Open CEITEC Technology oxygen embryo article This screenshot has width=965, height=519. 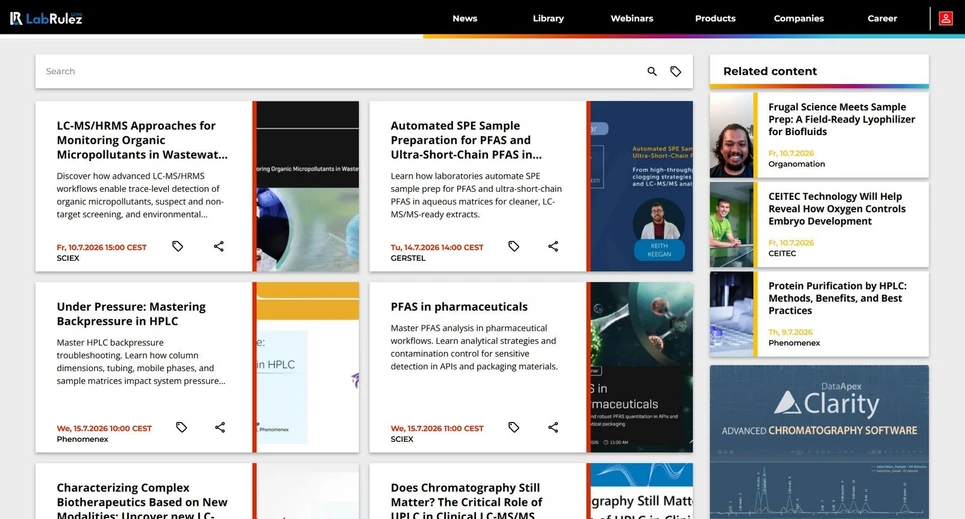pyautogui.click(x=837, y=209)
